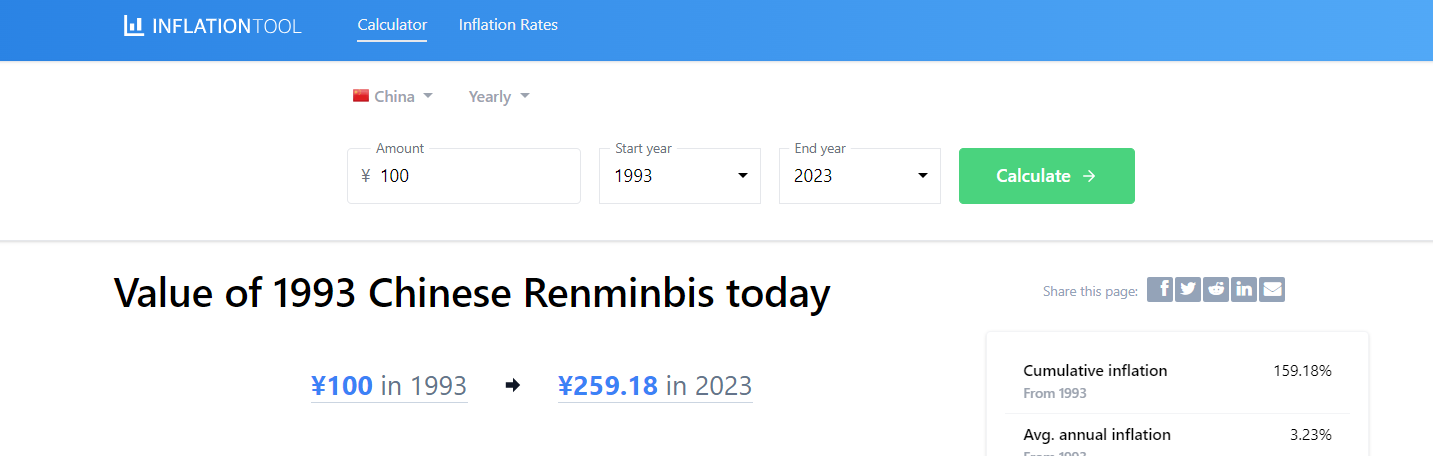Open the Start year dropdown showing 1993

click(680, 176)
